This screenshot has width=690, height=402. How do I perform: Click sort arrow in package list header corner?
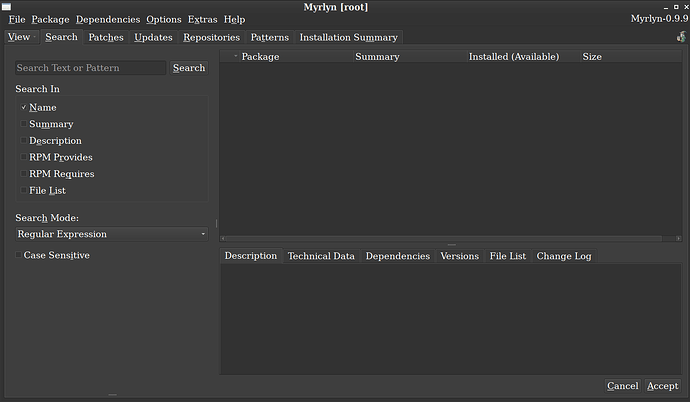click(x=236, y=57)
